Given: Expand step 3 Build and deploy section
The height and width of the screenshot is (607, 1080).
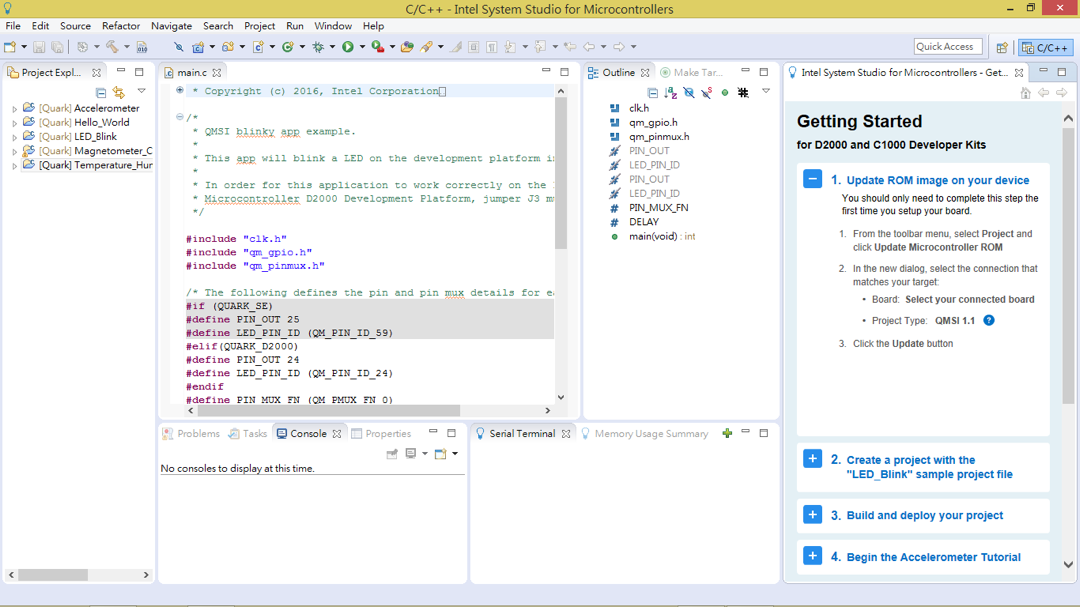Looking at the screenshot, I should pyautogui.click(x=812, y=515).
